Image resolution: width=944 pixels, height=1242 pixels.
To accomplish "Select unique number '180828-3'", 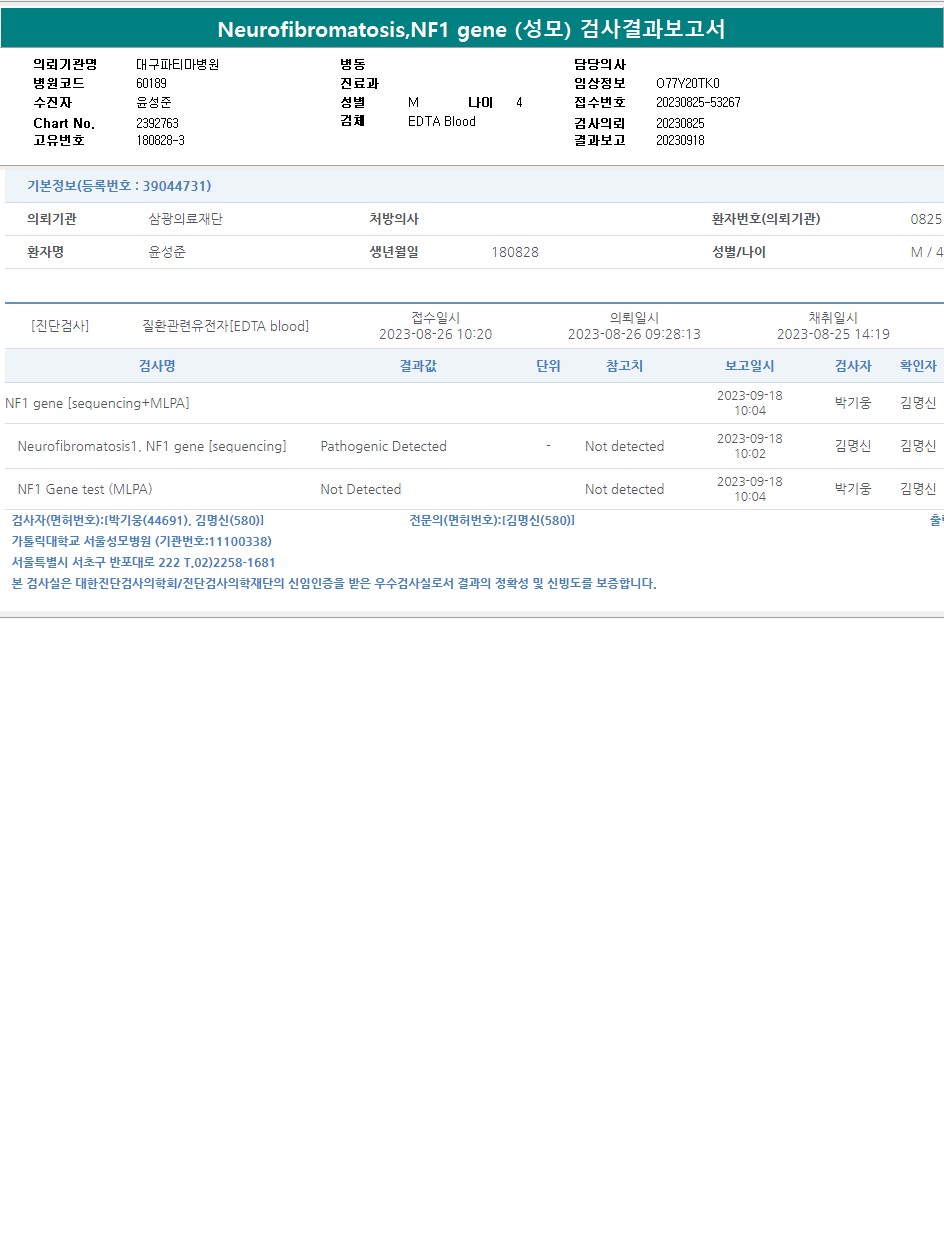I will (160, 140).
